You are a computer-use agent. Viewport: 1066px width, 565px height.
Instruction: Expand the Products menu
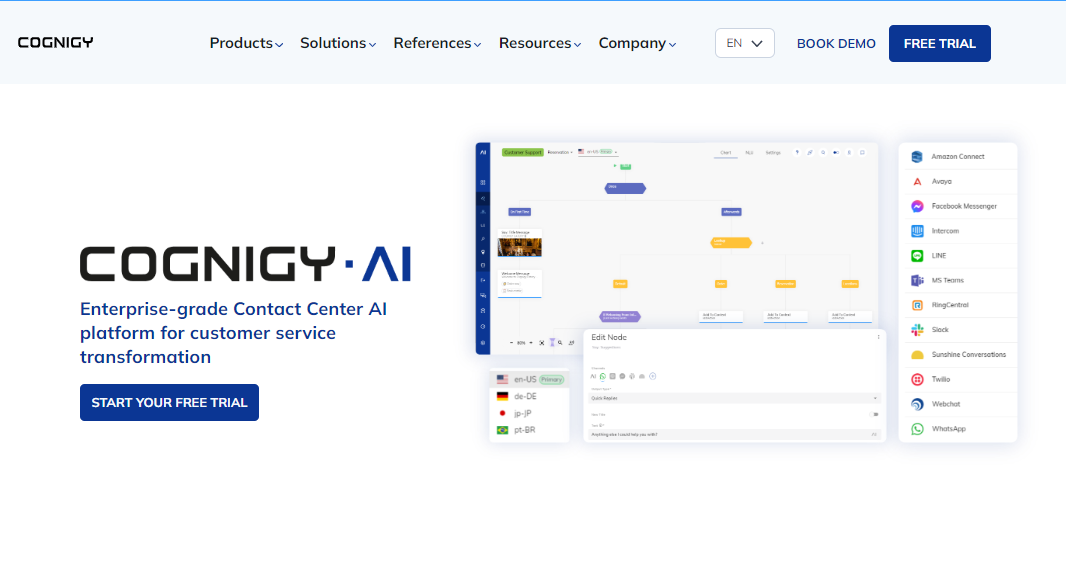pos(246,43)
